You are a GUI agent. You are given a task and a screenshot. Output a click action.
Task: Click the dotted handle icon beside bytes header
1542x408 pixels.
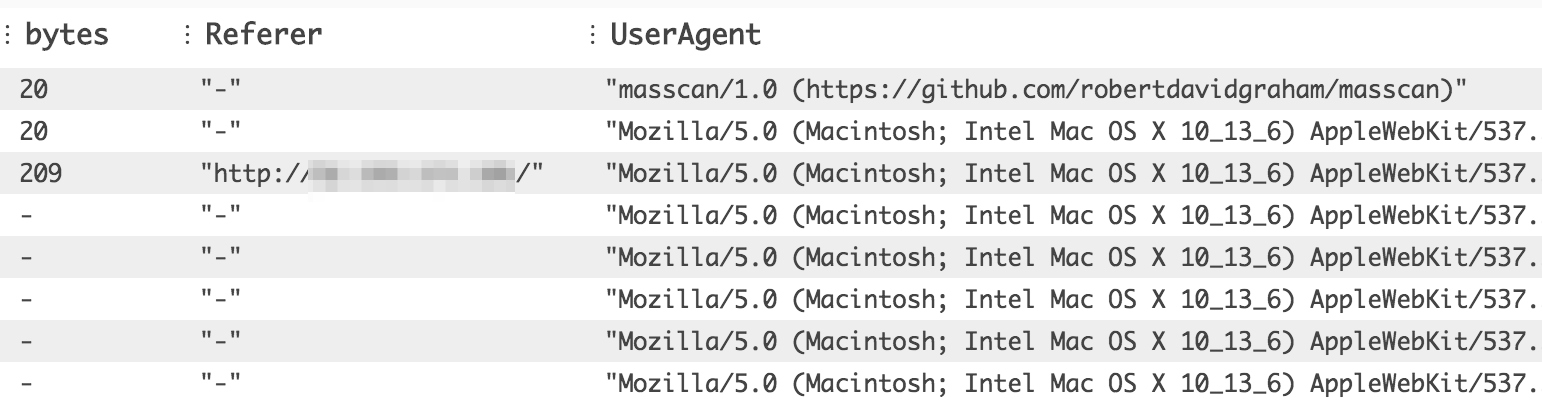coord(8,35)
